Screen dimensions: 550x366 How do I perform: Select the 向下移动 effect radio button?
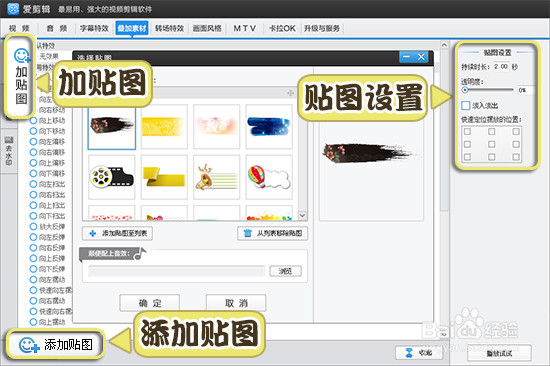click(33, 131)
